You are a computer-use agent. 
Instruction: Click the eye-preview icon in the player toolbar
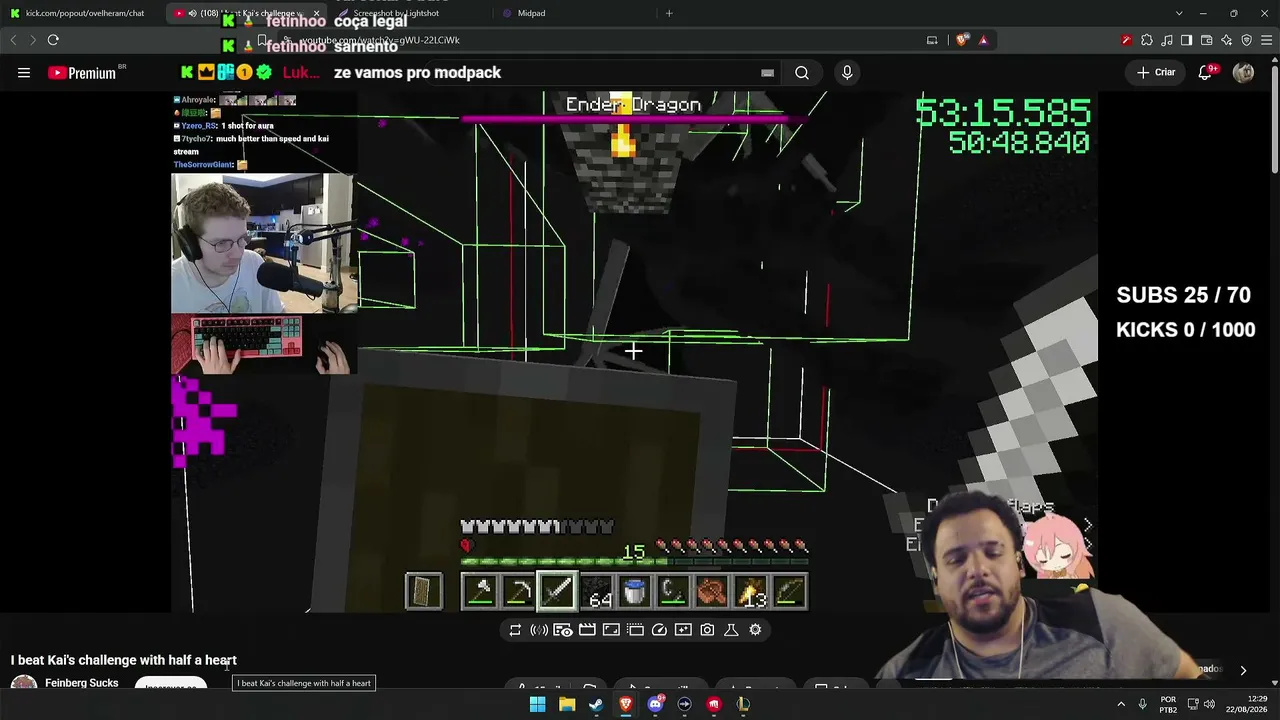(x=563, y=630)
